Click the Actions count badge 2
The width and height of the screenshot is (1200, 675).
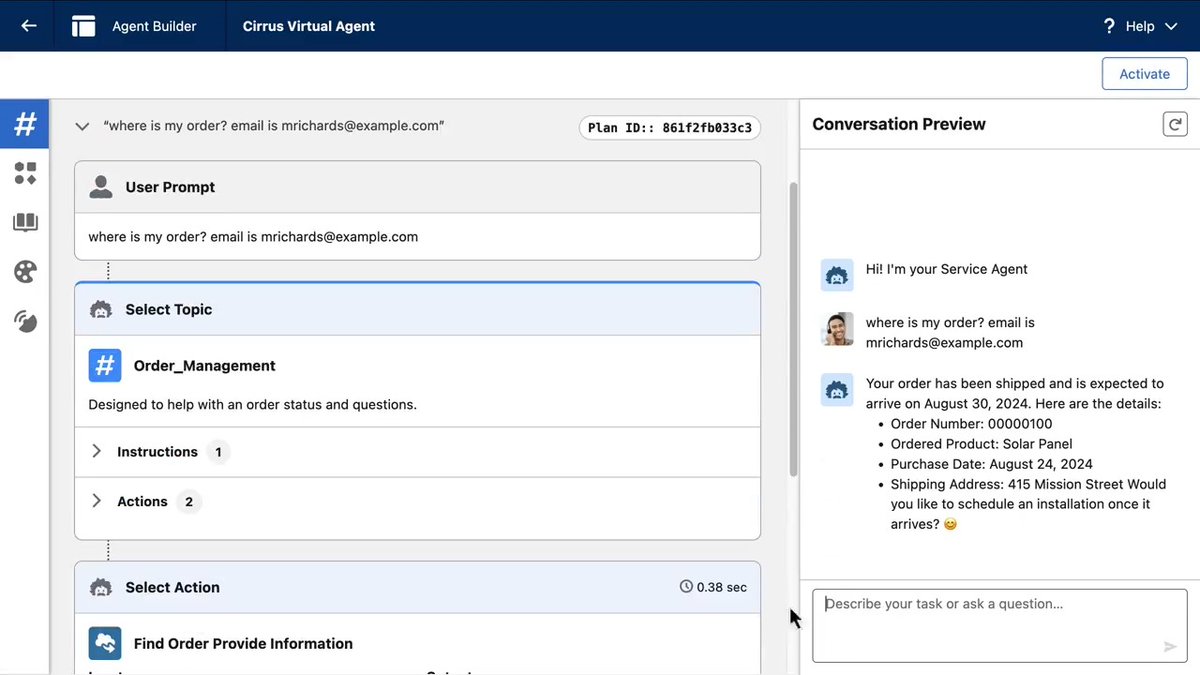[x=189, y=502]
